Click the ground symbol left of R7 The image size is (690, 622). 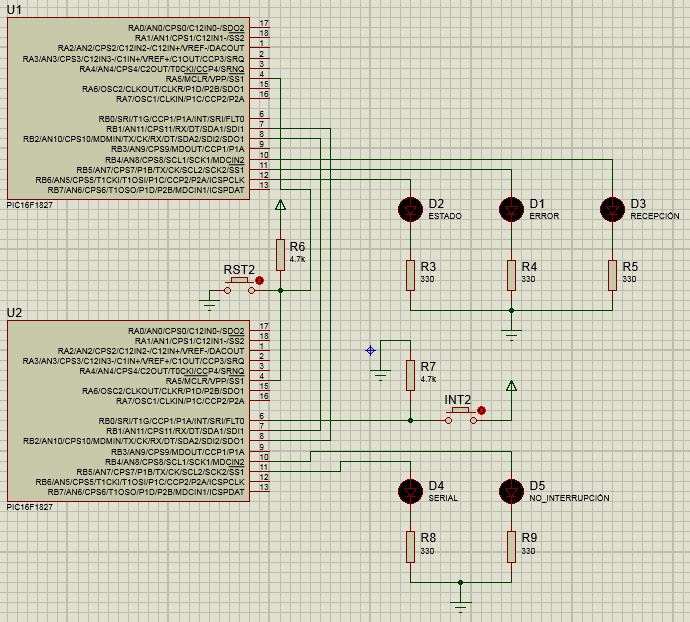[380, 375]
